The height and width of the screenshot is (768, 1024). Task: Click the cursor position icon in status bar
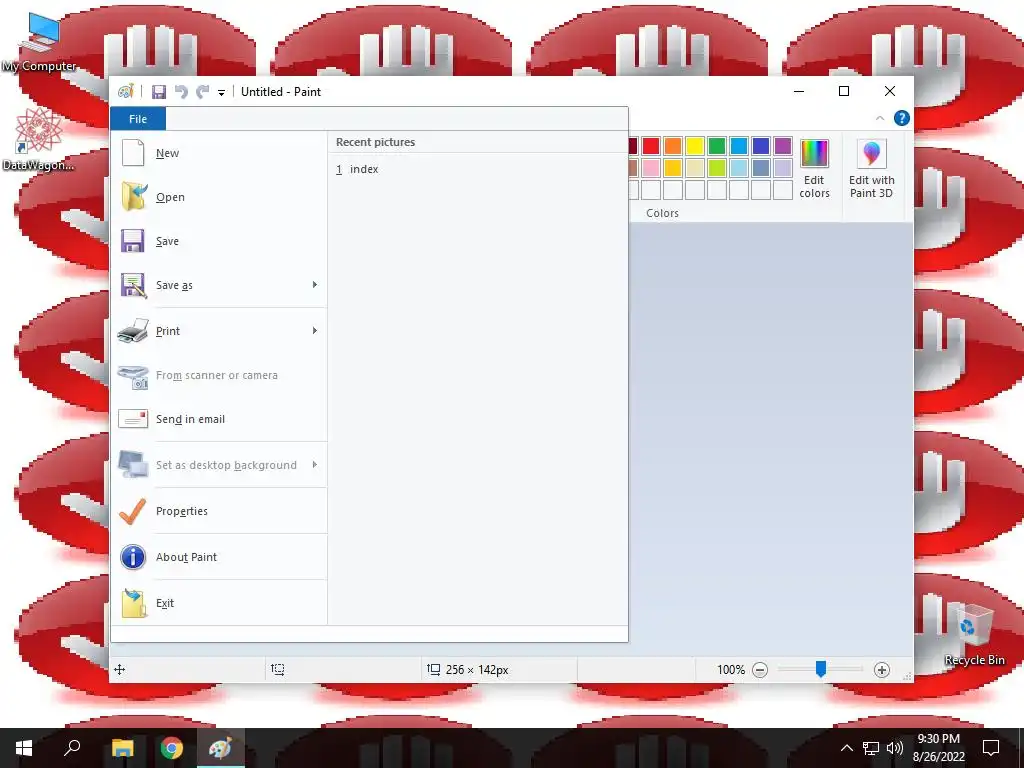click(120, 669)
